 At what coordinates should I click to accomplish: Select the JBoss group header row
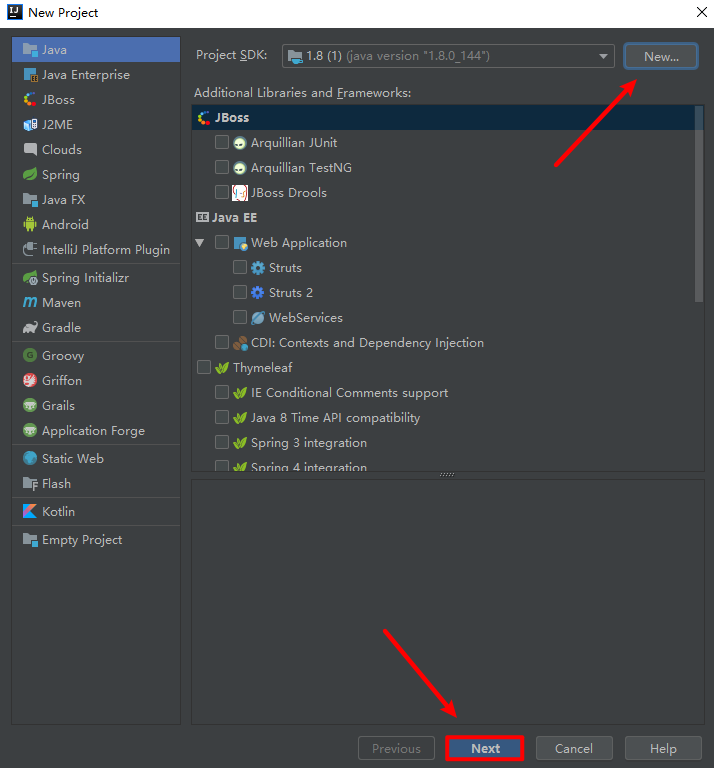(443, 118)
